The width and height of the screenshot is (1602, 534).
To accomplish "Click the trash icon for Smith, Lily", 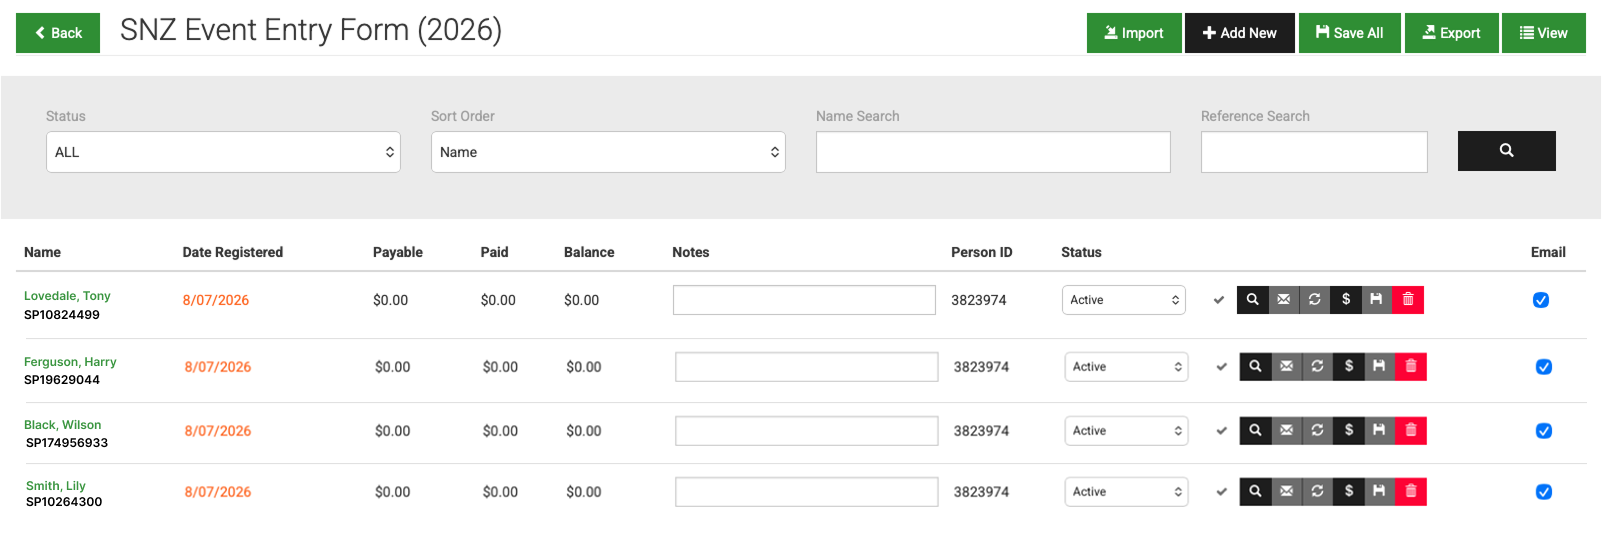I will pos(1411,492).
